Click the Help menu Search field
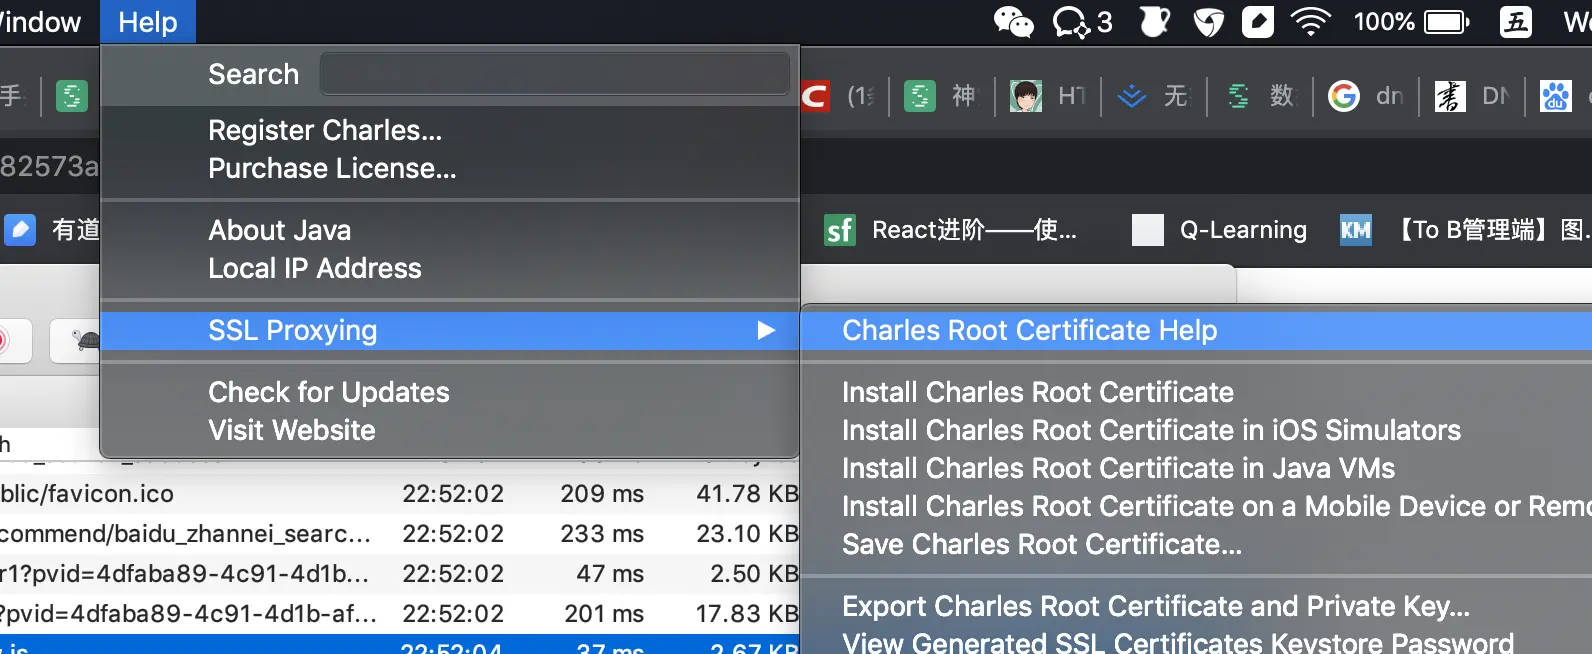This screenshot has height=654, width=1592. 555,74
